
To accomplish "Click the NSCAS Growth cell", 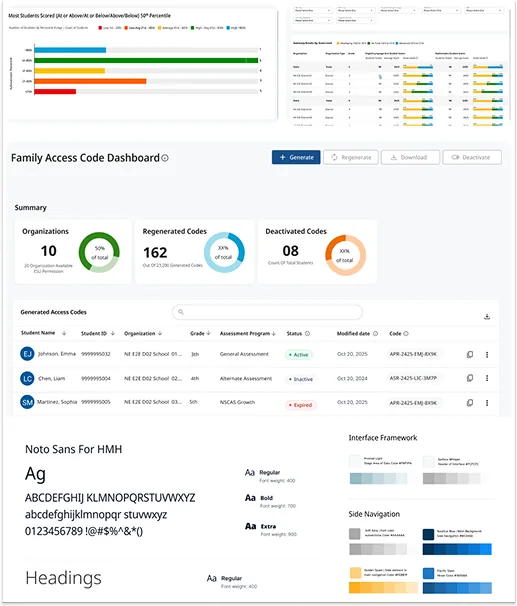I will (x=237, y=402).
